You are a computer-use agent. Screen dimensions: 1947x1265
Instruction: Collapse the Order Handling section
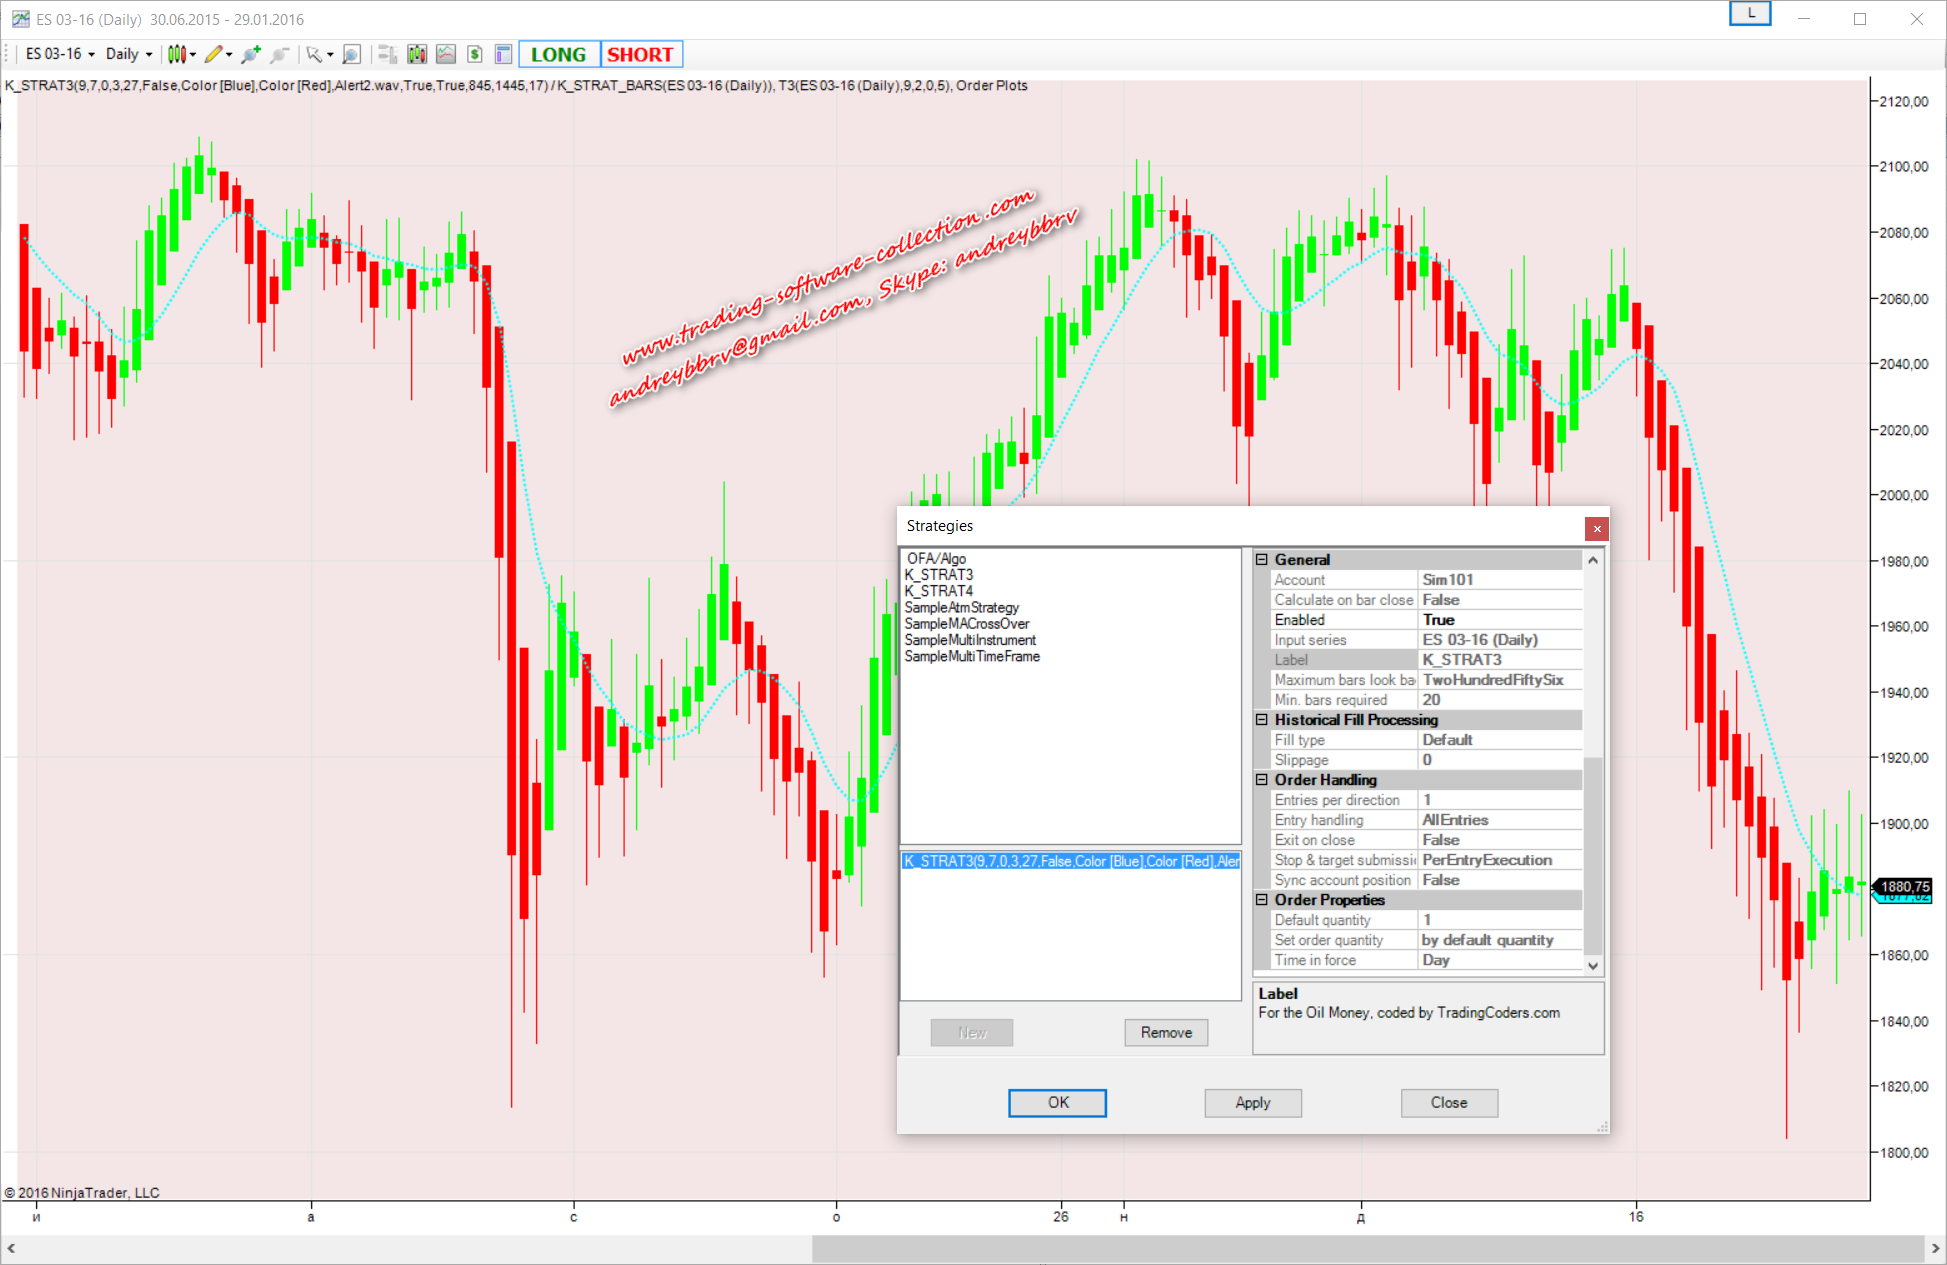coord(1262,780)
